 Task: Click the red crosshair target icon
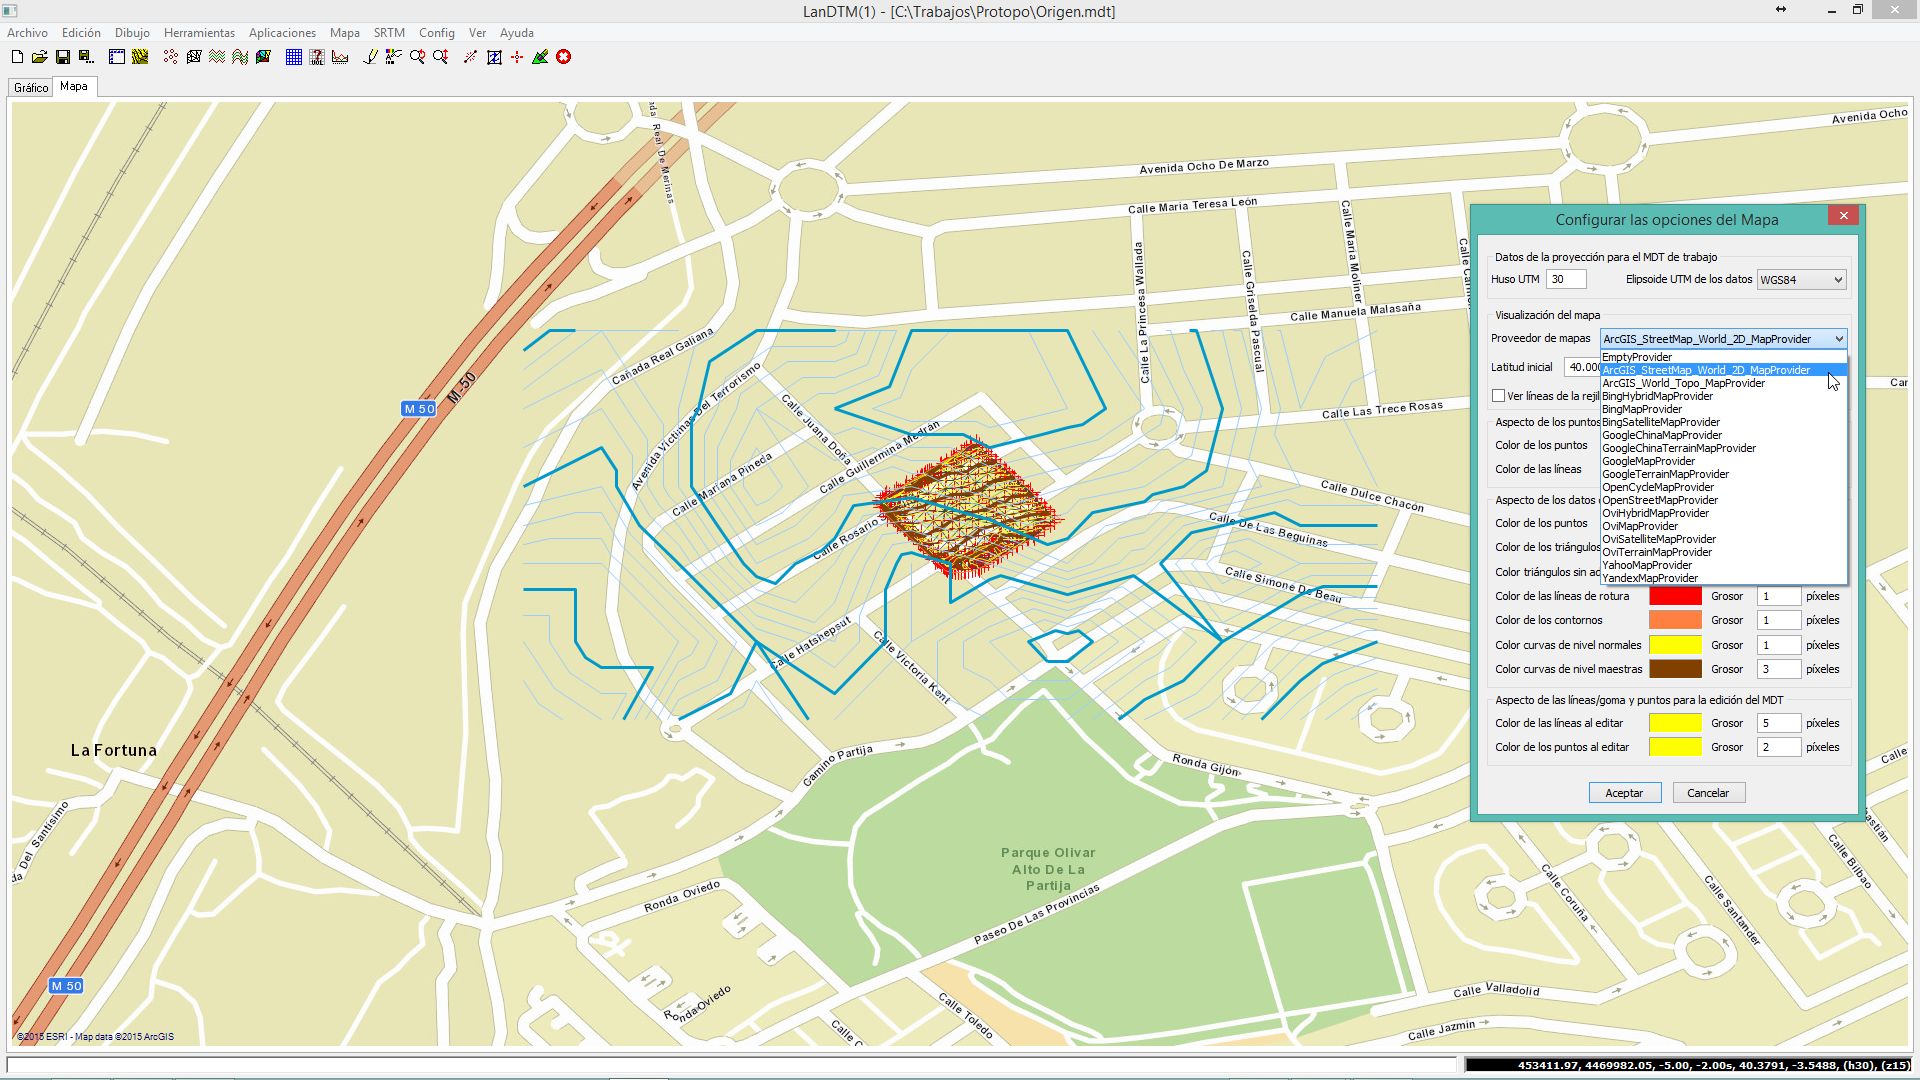point(517,57)
